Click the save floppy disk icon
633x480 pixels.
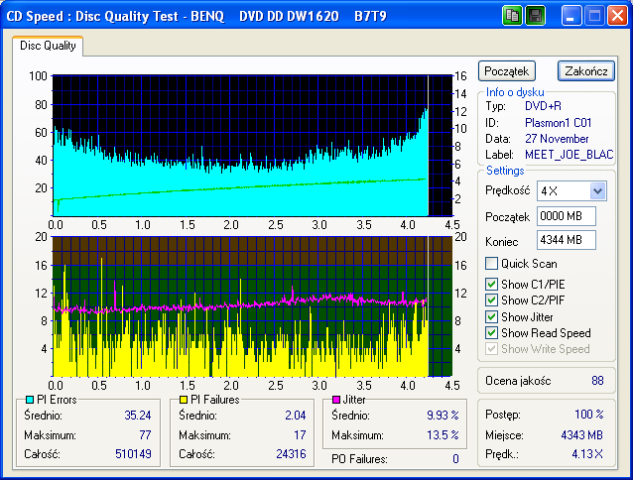[x=536, y=16]
